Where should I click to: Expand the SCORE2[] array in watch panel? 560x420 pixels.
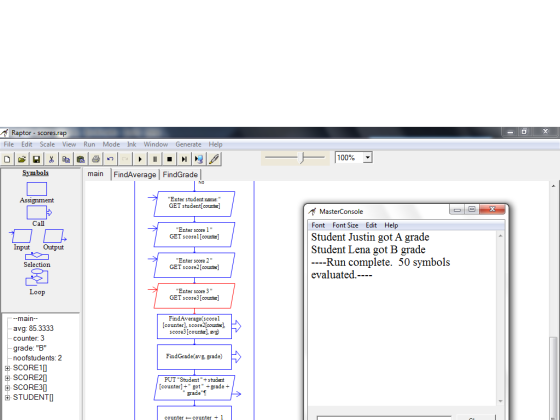(8, 378)
